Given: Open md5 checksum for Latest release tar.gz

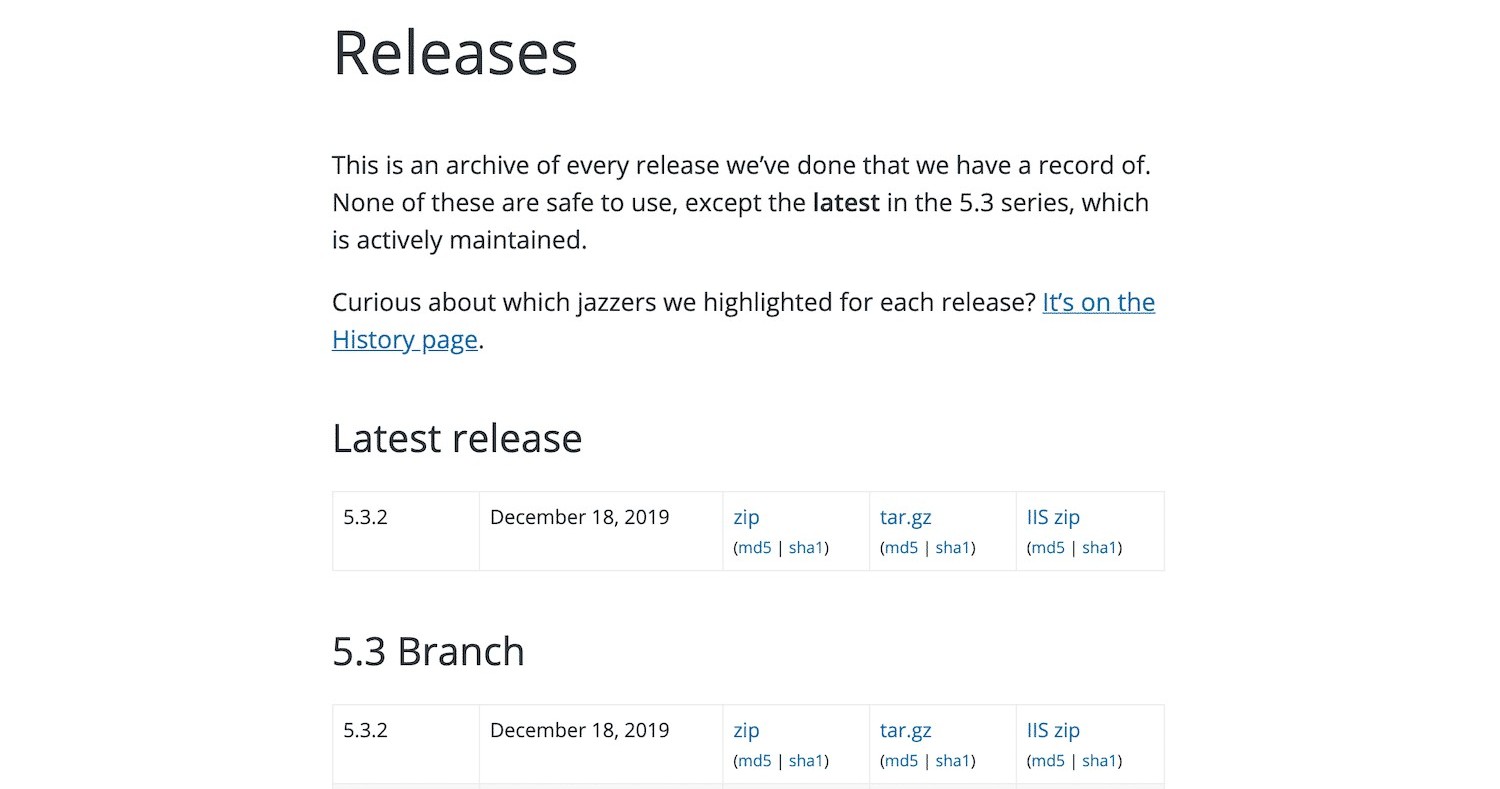Looking at the screenshot, I should click(901, 547).
